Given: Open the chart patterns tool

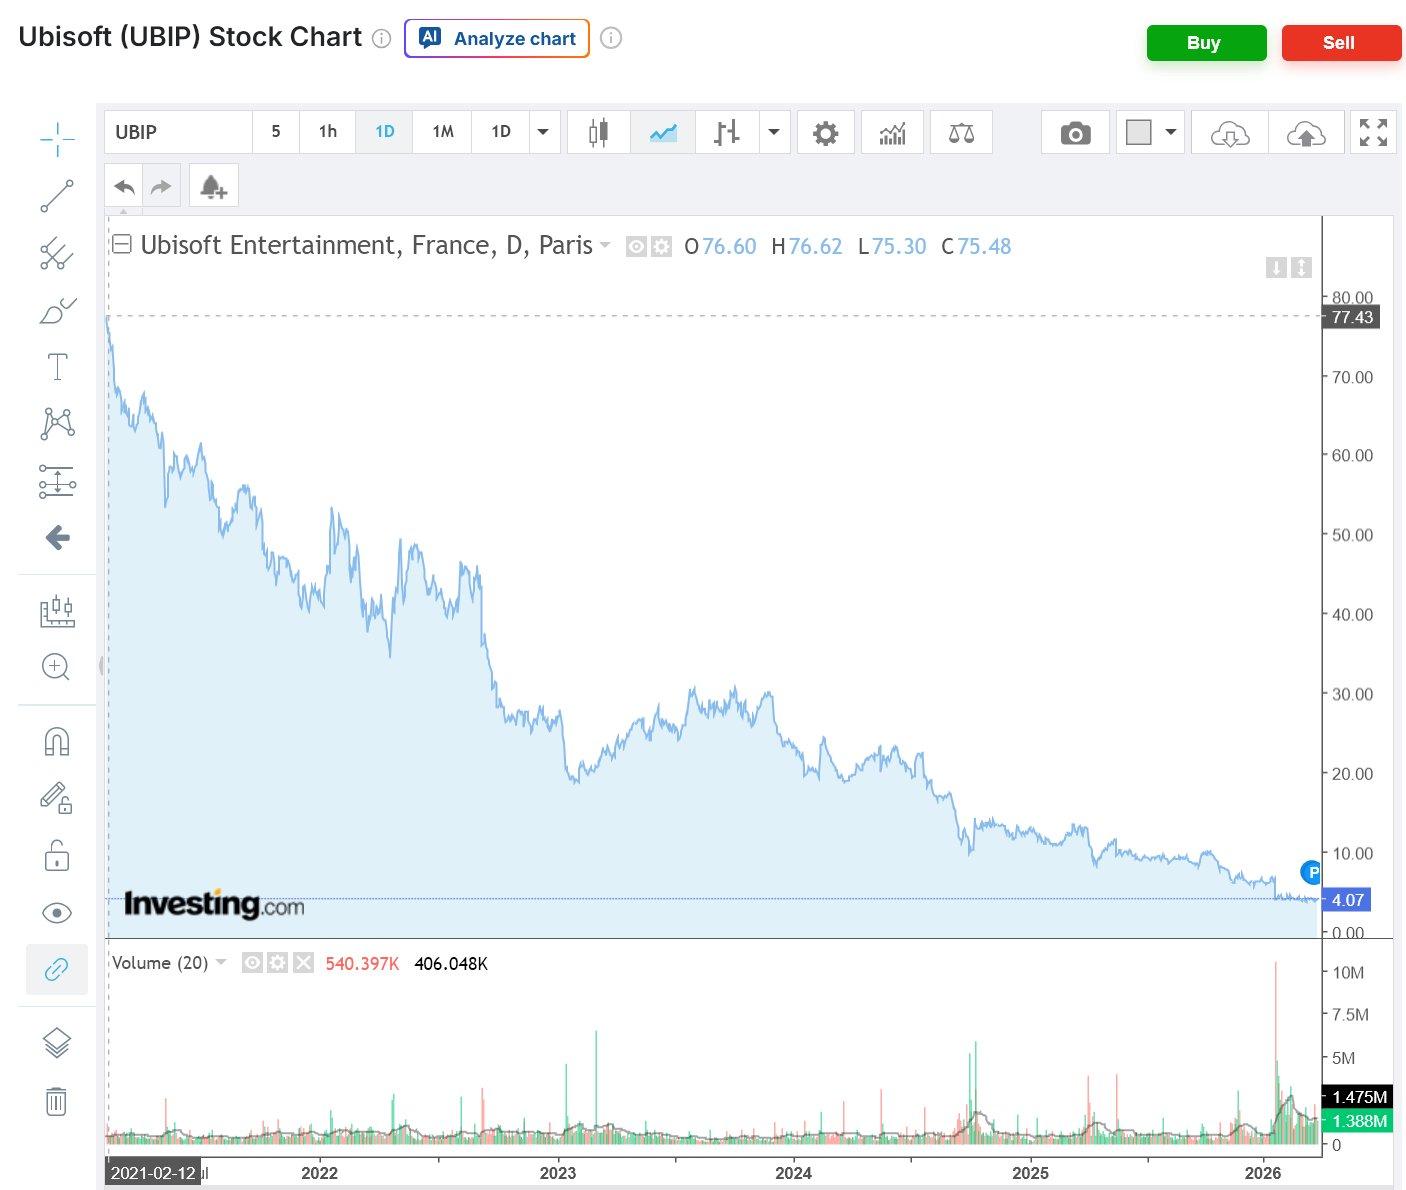Looking at the screenshot, I should [x=57, y=424].
